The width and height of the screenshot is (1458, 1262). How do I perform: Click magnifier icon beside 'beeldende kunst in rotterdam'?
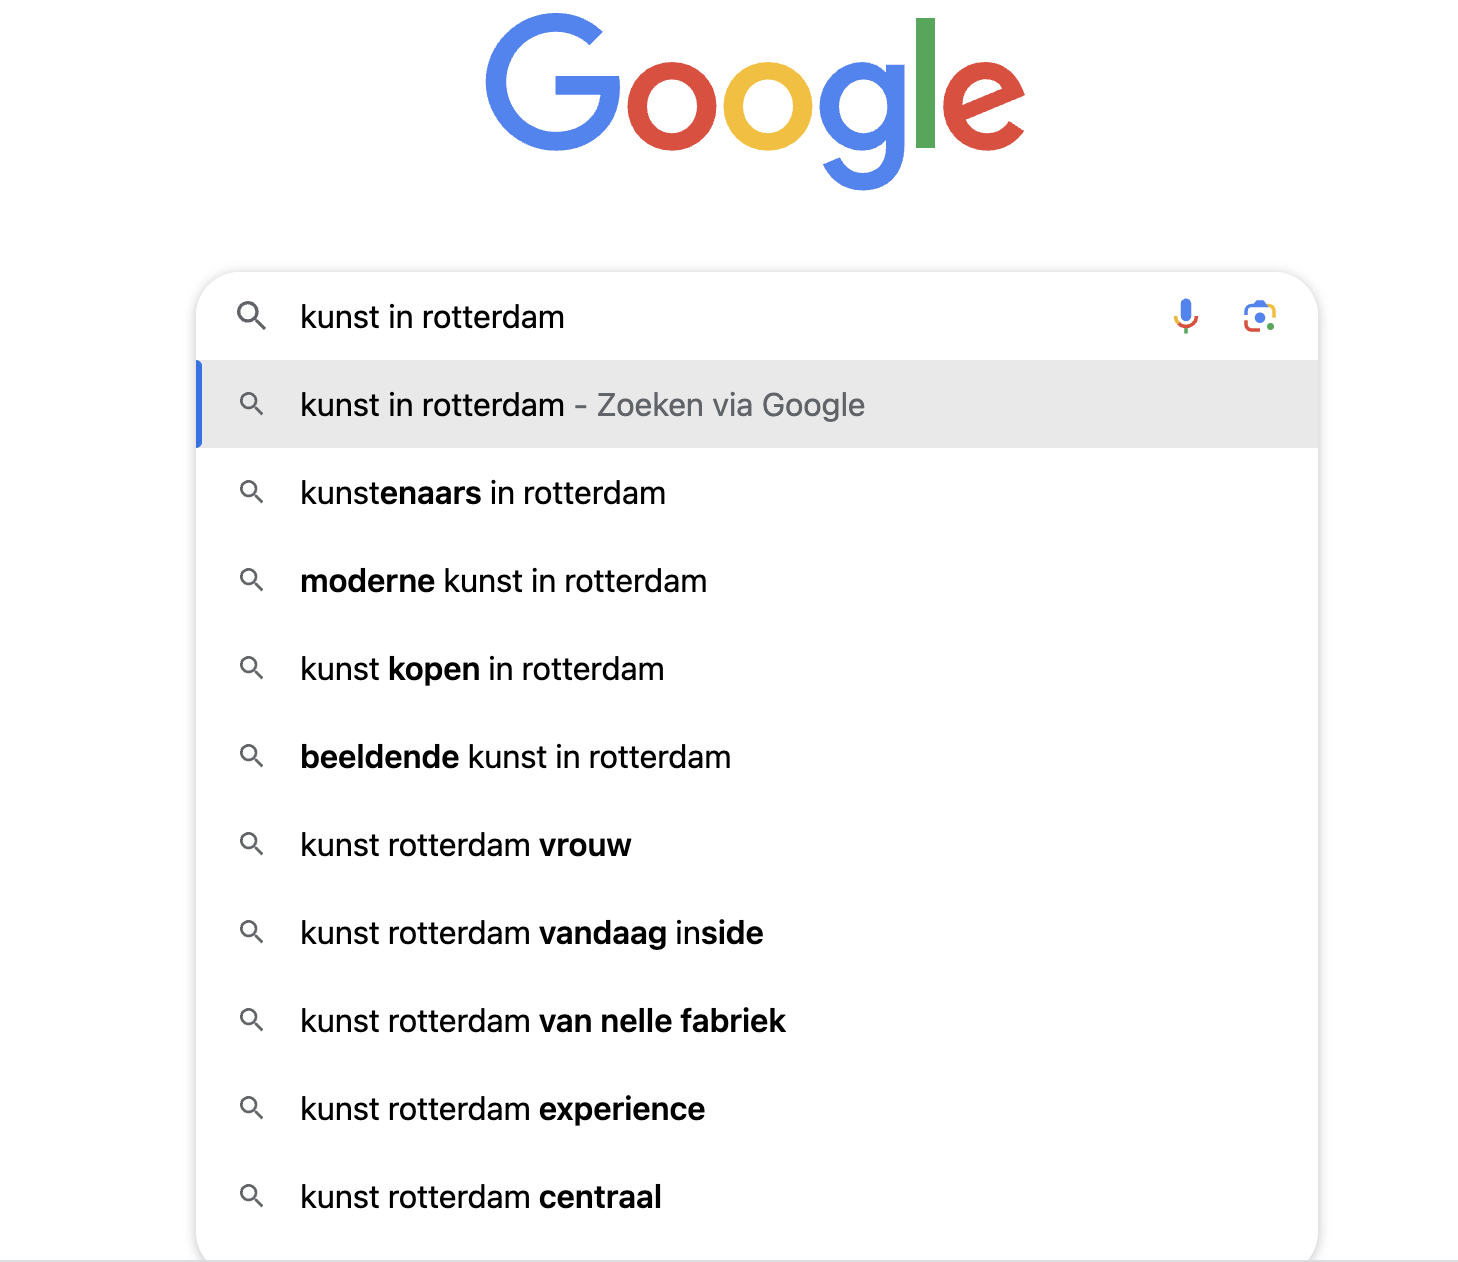[x=251, y=756]
